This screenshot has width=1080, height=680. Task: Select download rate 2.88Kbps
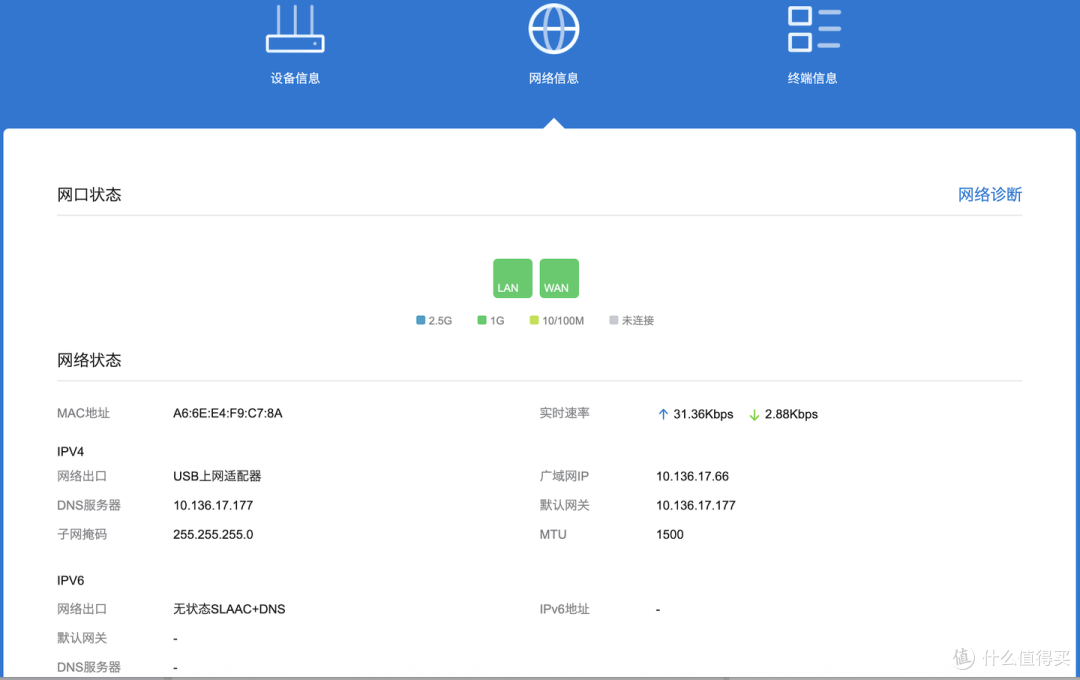pyautogui.click(x=791, y=414)
